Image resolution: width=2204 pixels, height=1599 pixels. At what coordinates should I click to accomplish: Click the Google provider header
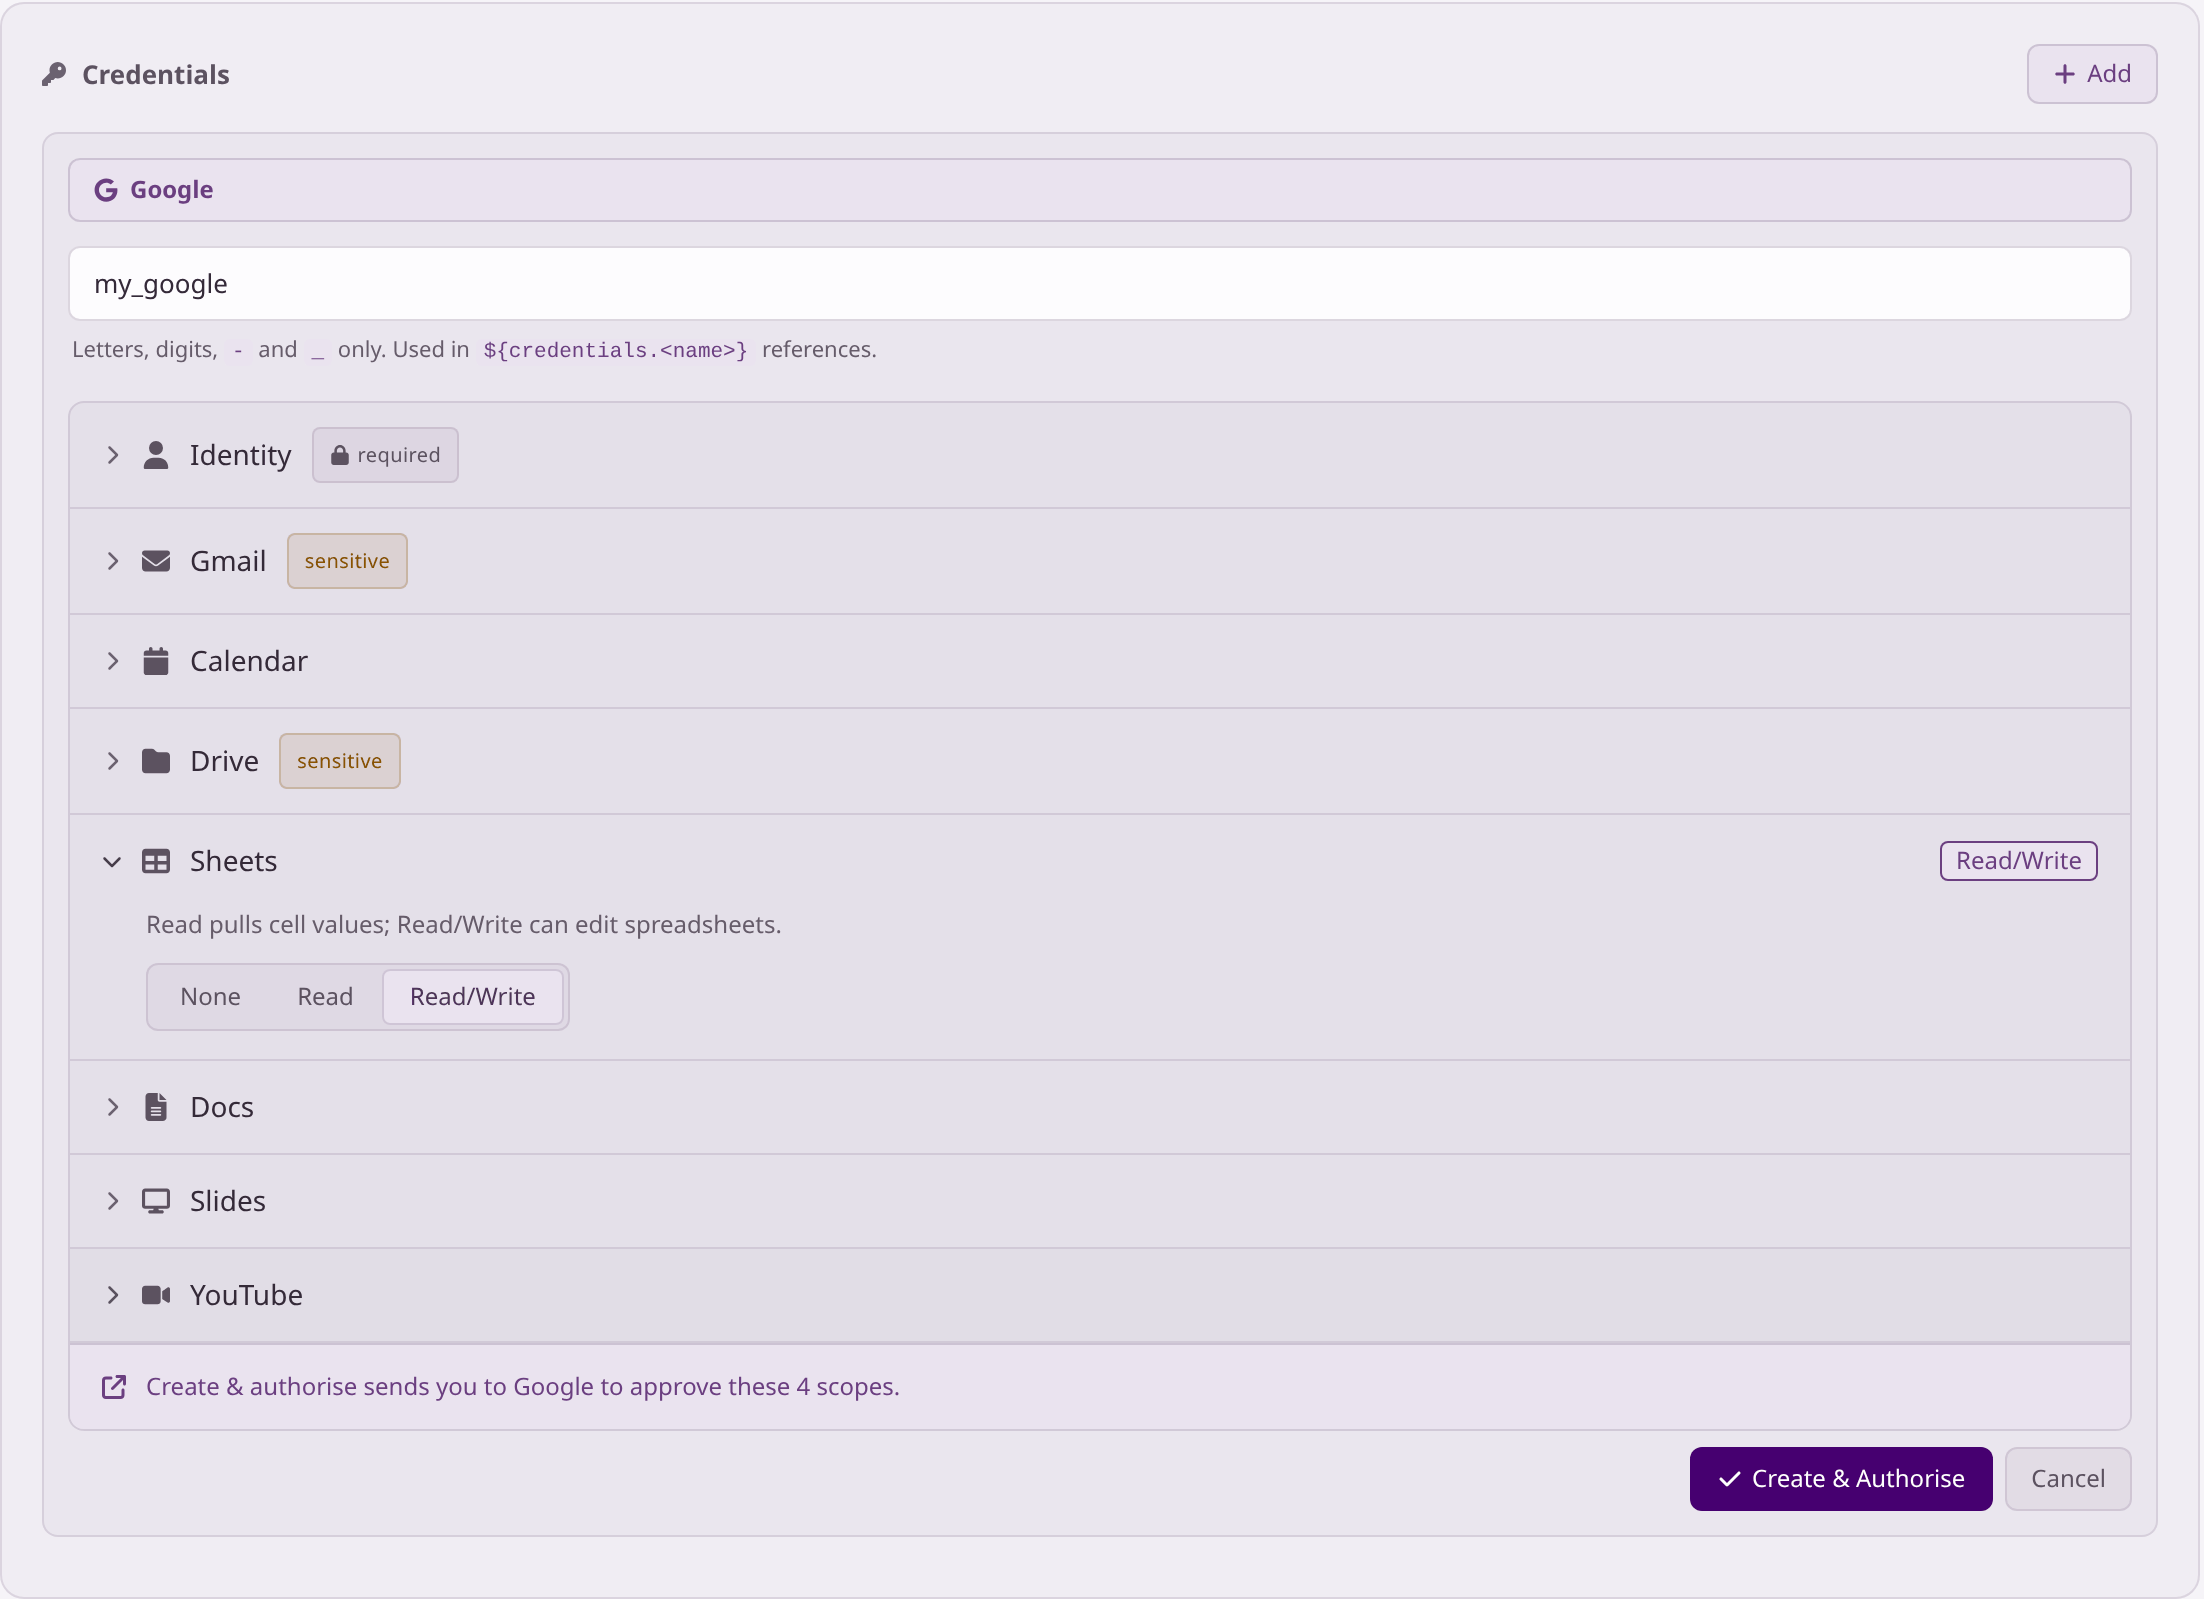point(1100,190)
